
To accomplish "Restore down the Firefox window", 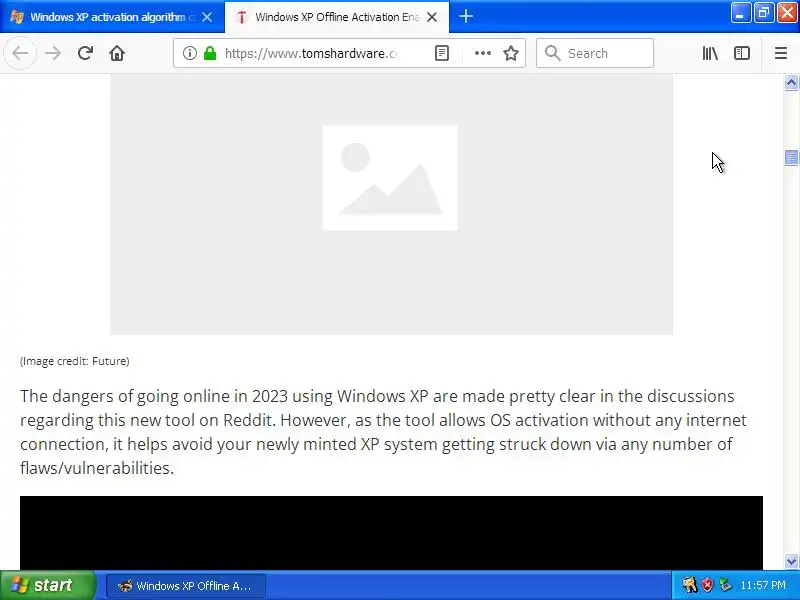I will [x=764, y=13].
